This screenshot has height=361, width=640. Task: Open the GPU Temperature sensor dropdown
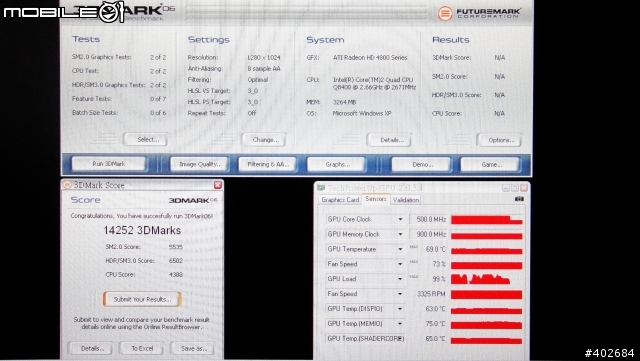click(400, 249)
